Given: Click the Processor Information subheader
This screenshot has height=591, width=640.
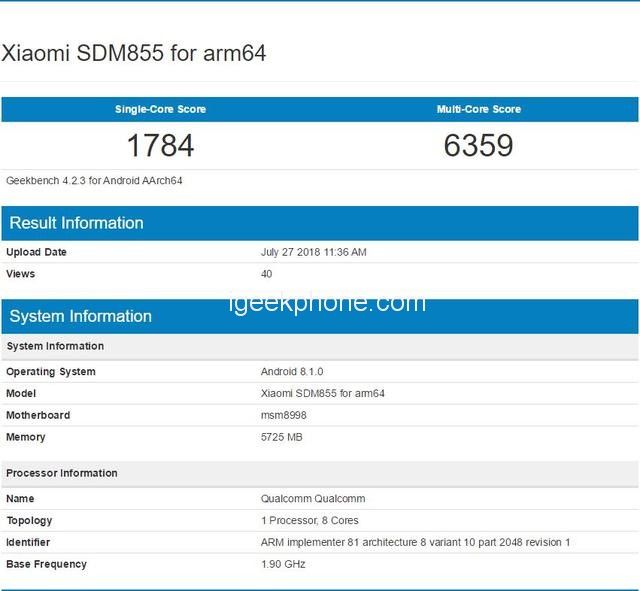Looking at the screenshot, I should click(x=320, y=473).
